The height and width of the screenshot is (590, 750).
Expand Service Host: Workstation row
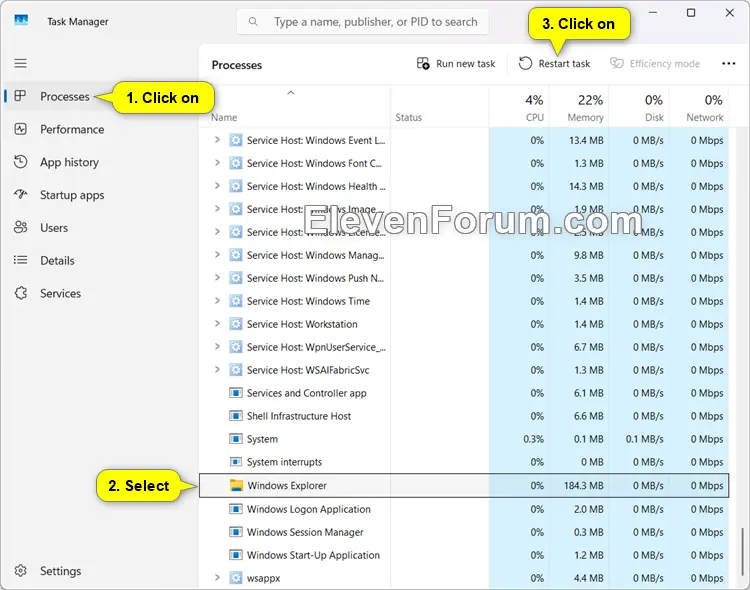[x=217, y=323]
